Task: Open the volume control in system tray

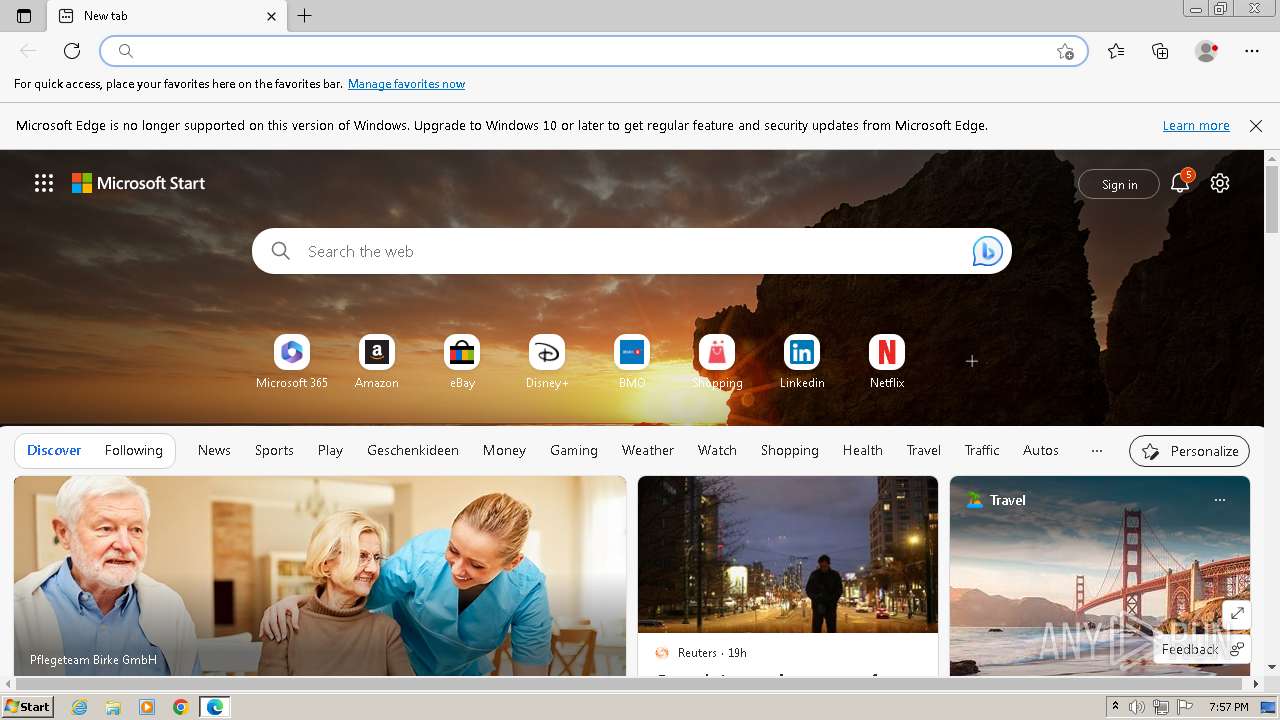Action: [x=1137, y=707]
